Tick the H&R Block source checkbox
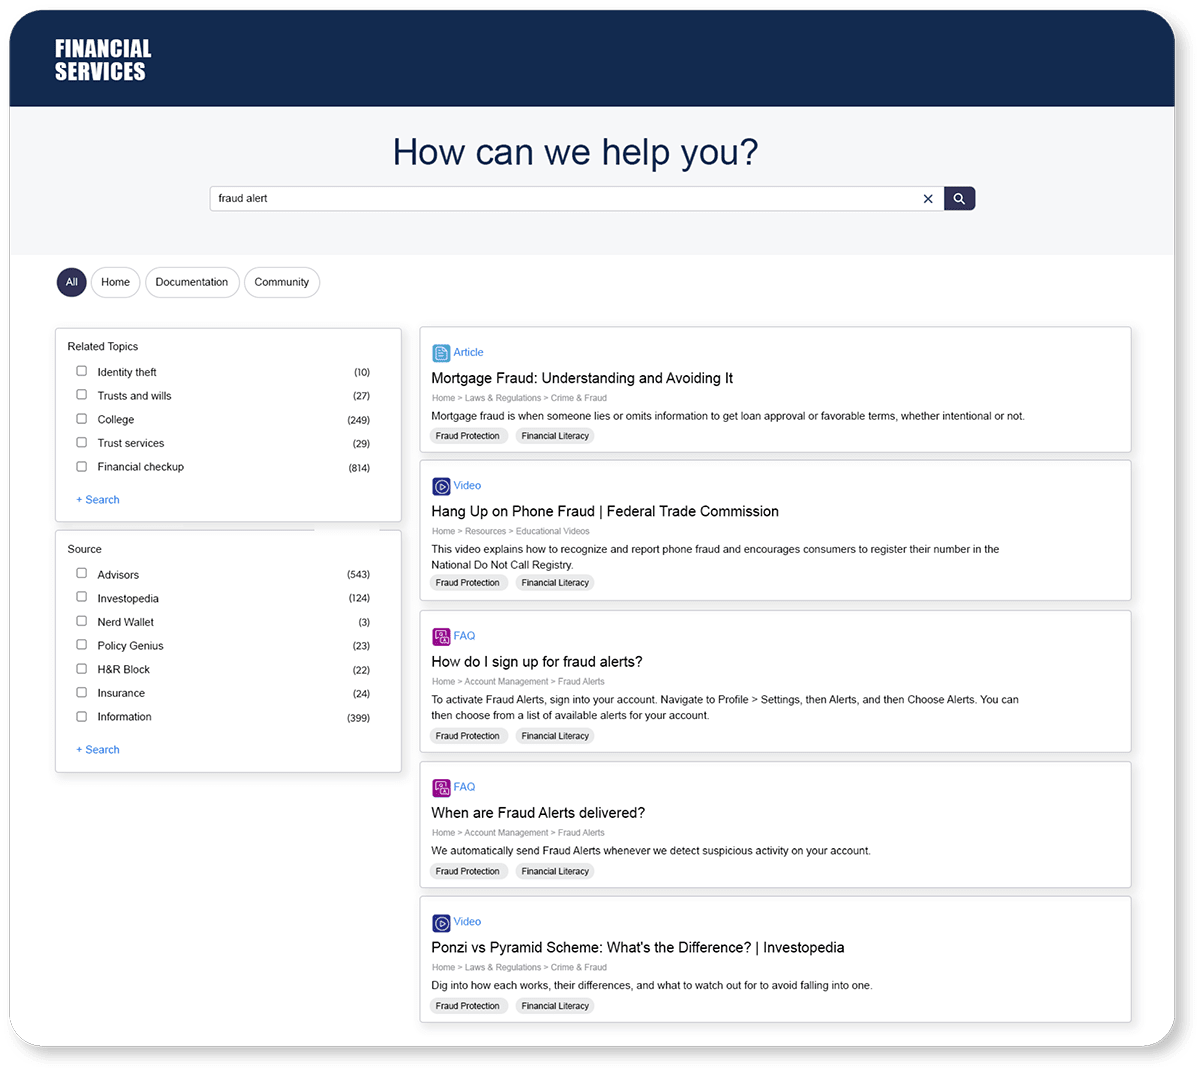 pos(82,669)
